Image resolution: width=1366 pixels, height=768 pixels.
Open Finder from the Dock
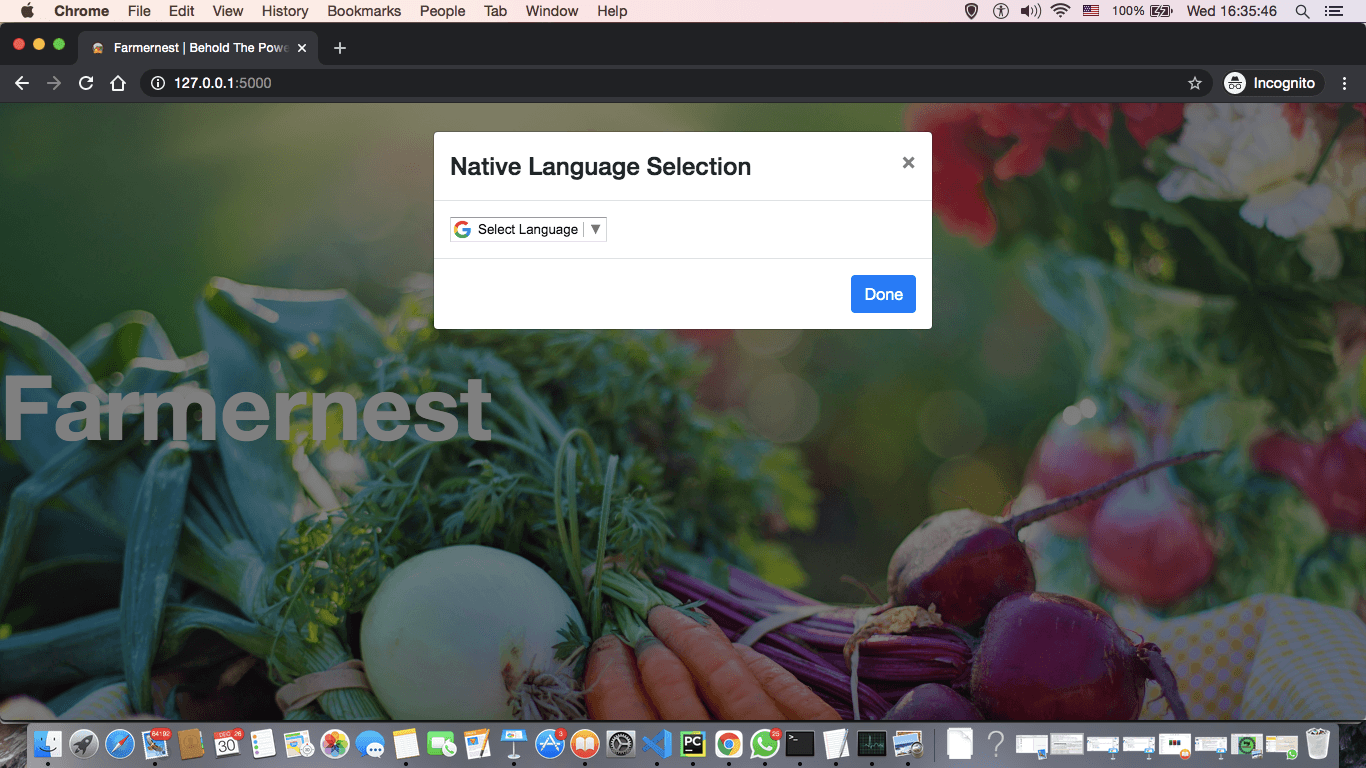[x=48, y=743]
